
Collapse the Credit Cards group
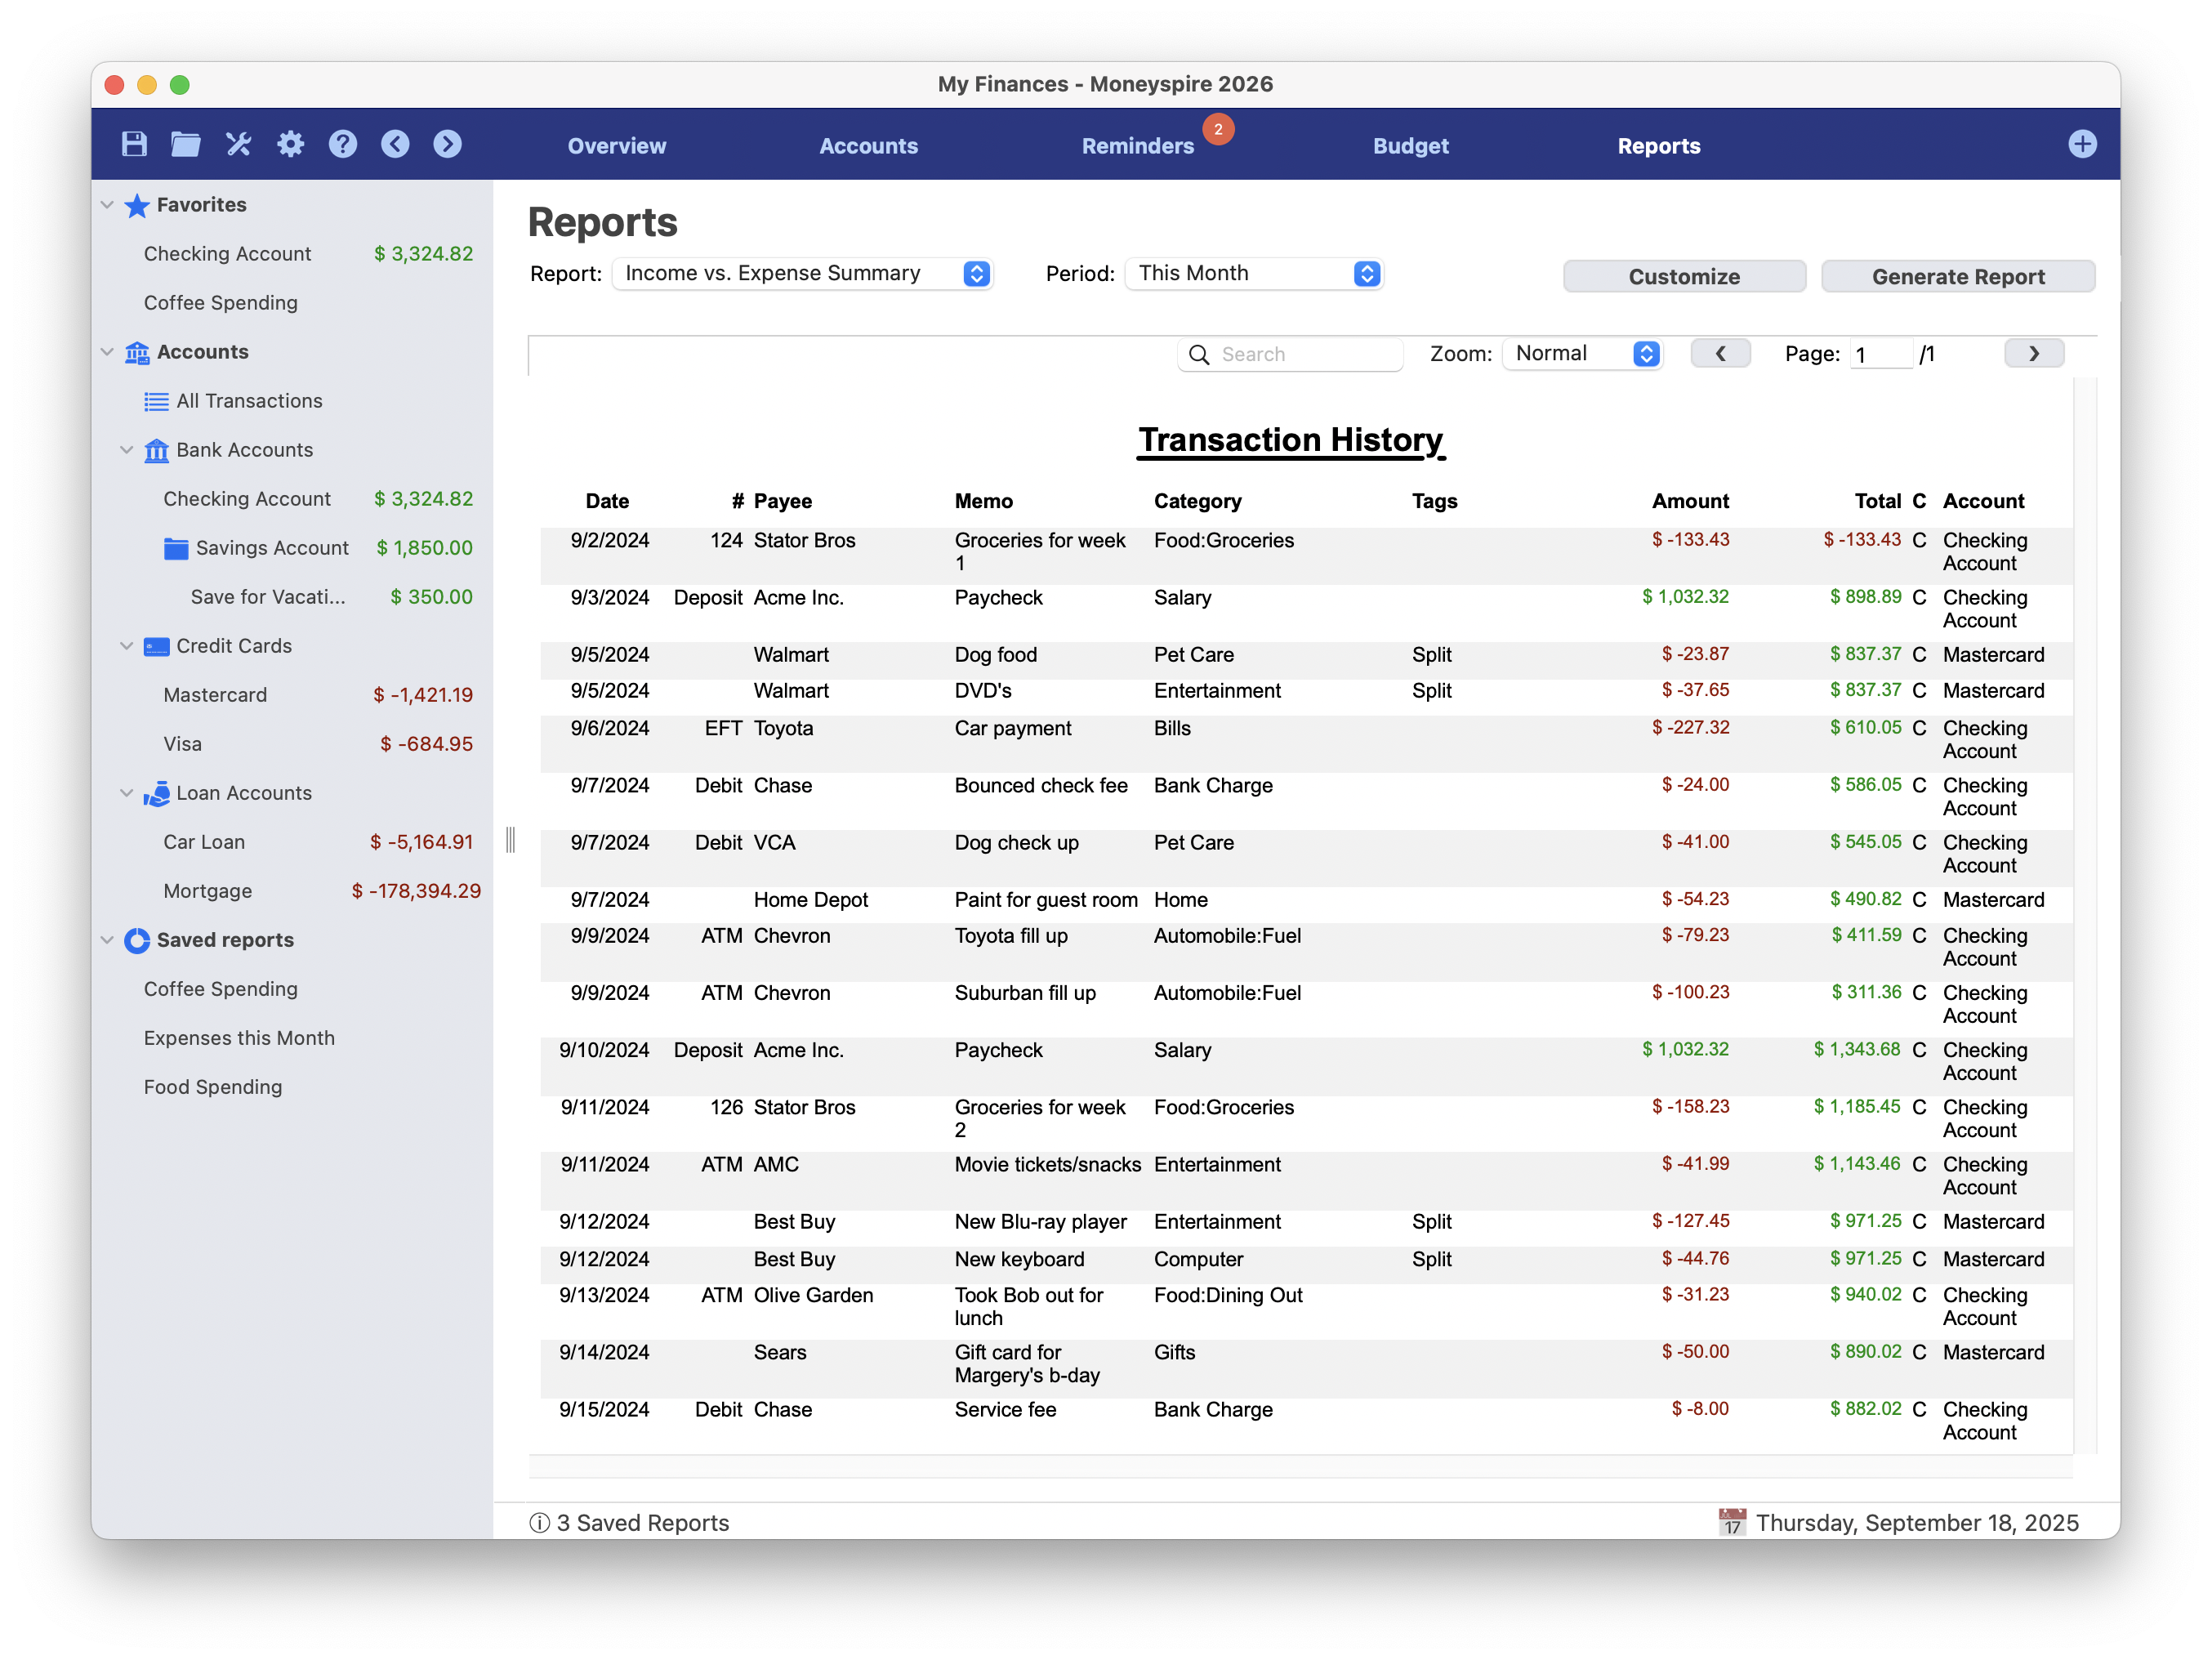[127, 646]
